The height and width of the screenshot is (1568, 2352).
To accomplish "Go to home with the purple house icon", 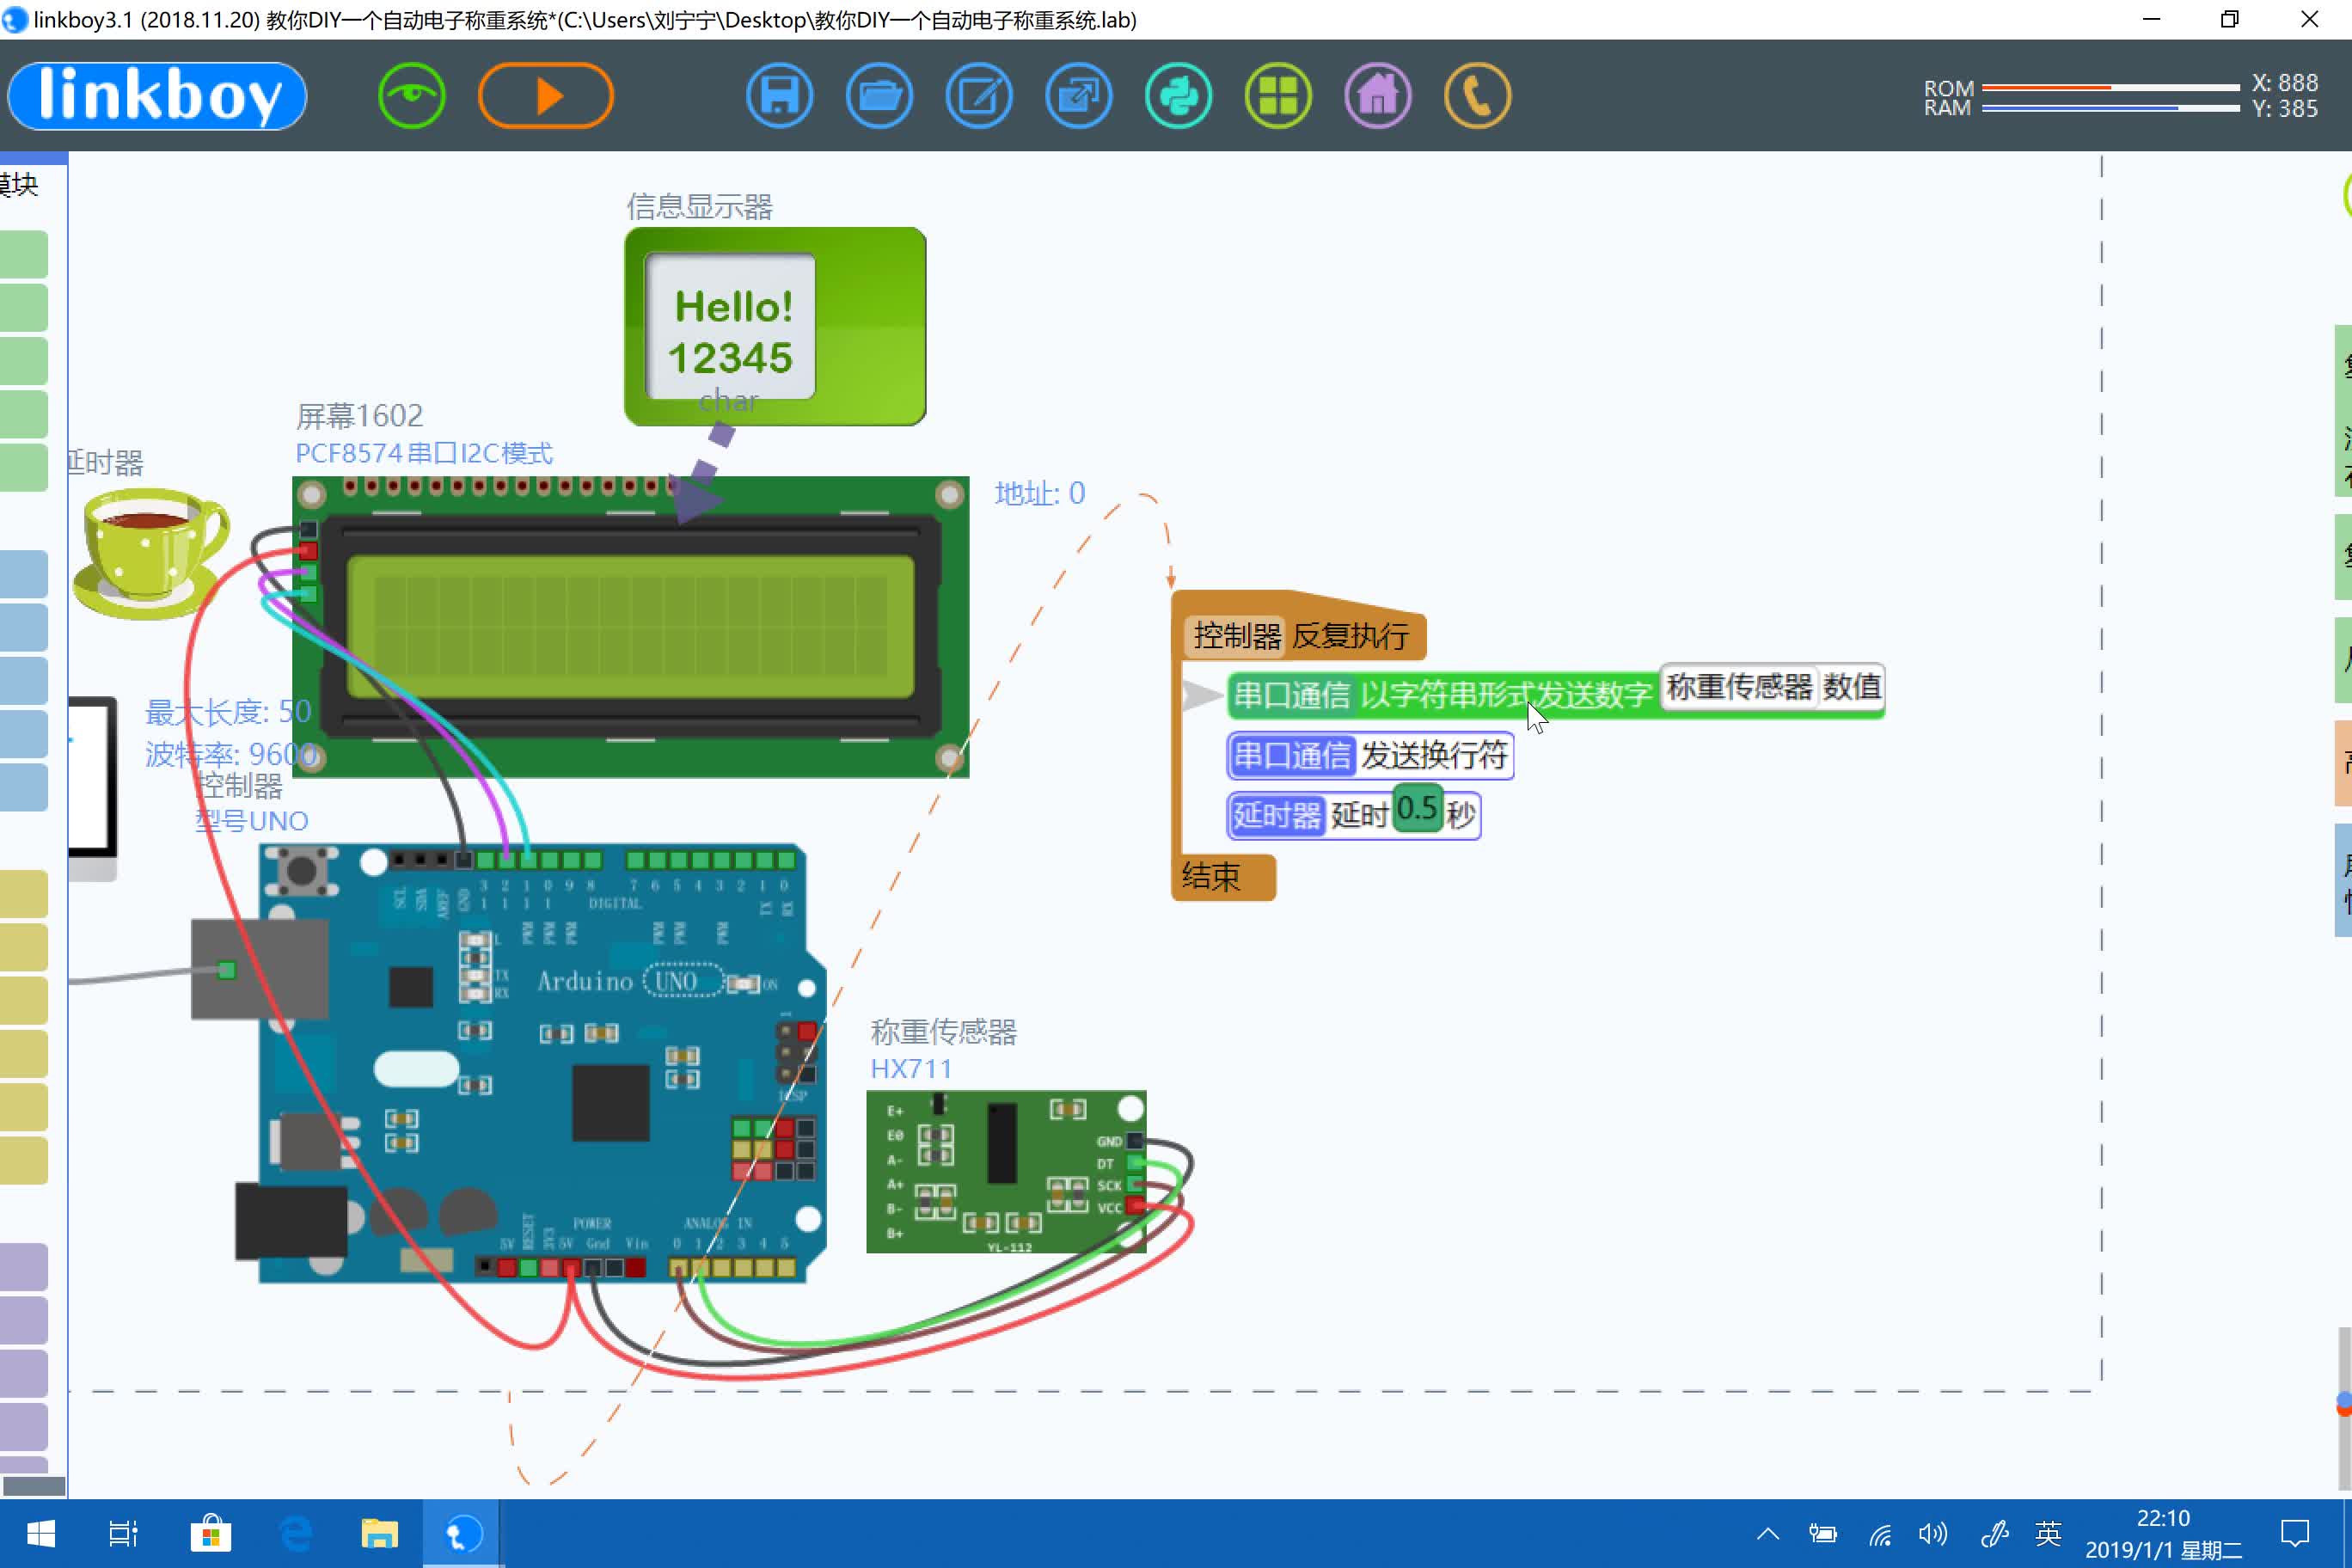I will coord(1378,96).
